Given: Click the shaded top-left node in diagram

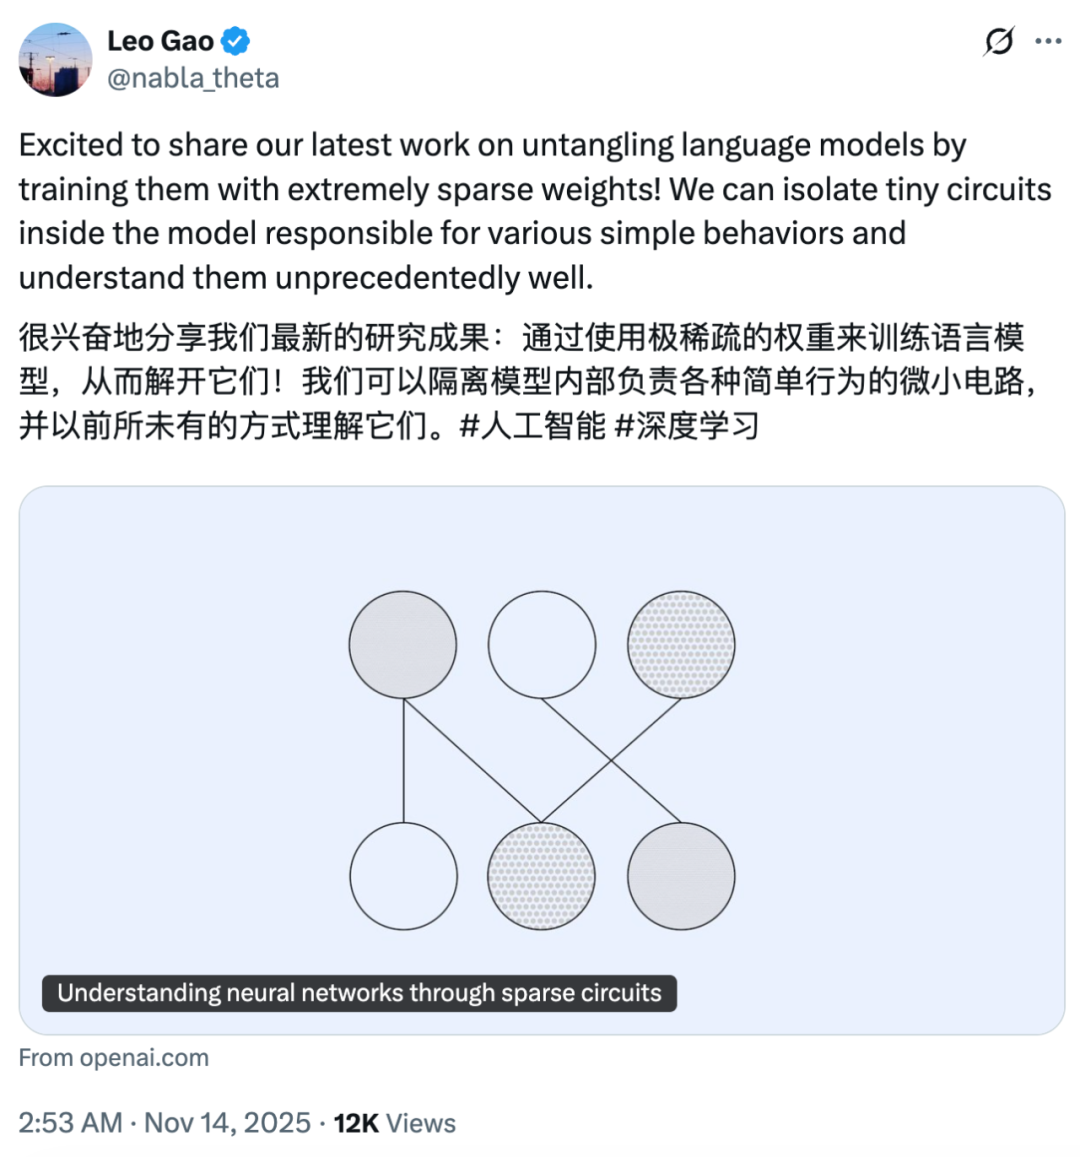Looking at the screenshot, I should (402, 643).
